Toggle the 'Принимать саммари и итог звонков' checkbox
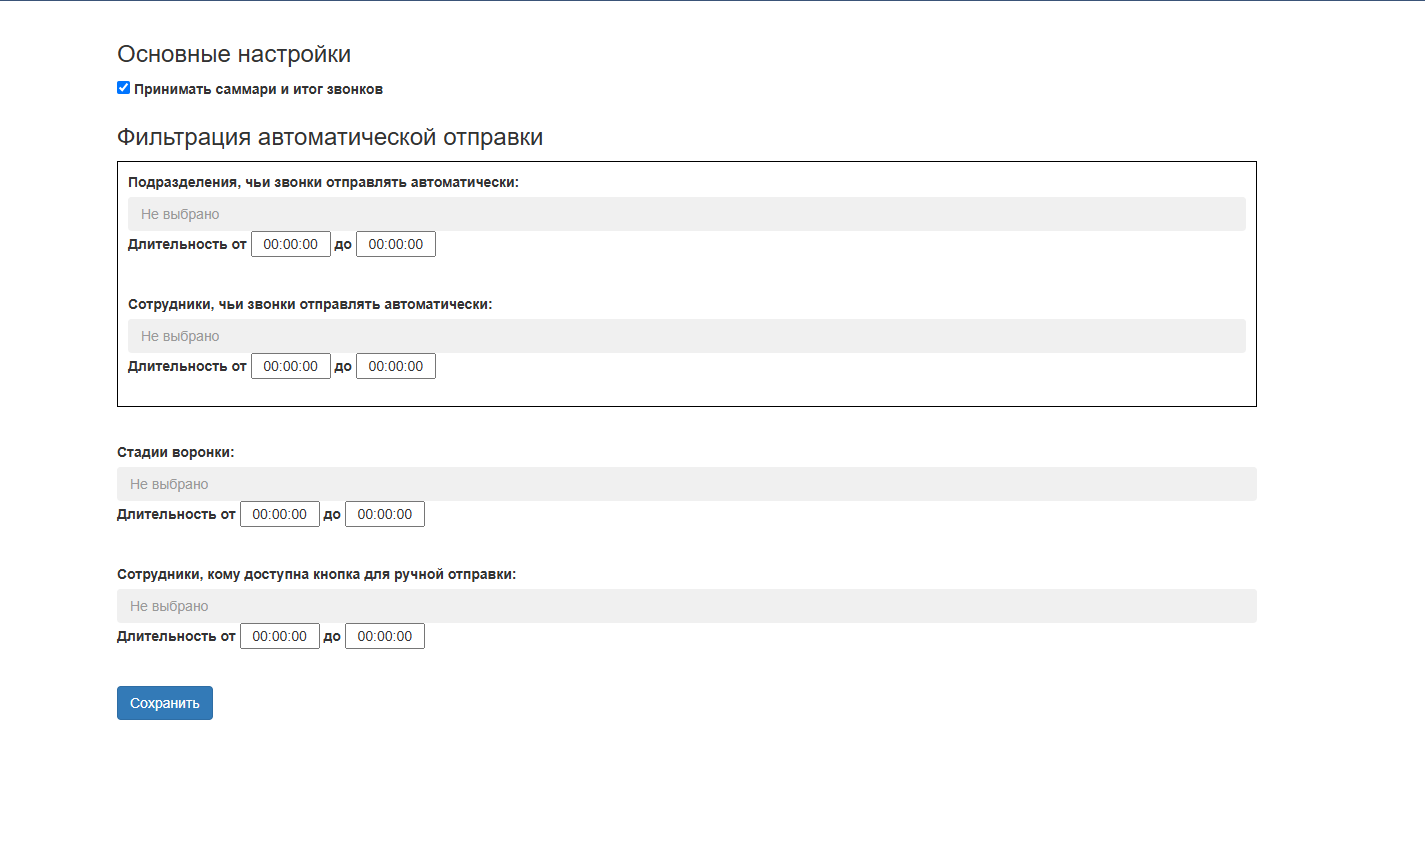Screen dimensions: 1425x866 click(x=124, y=88)
